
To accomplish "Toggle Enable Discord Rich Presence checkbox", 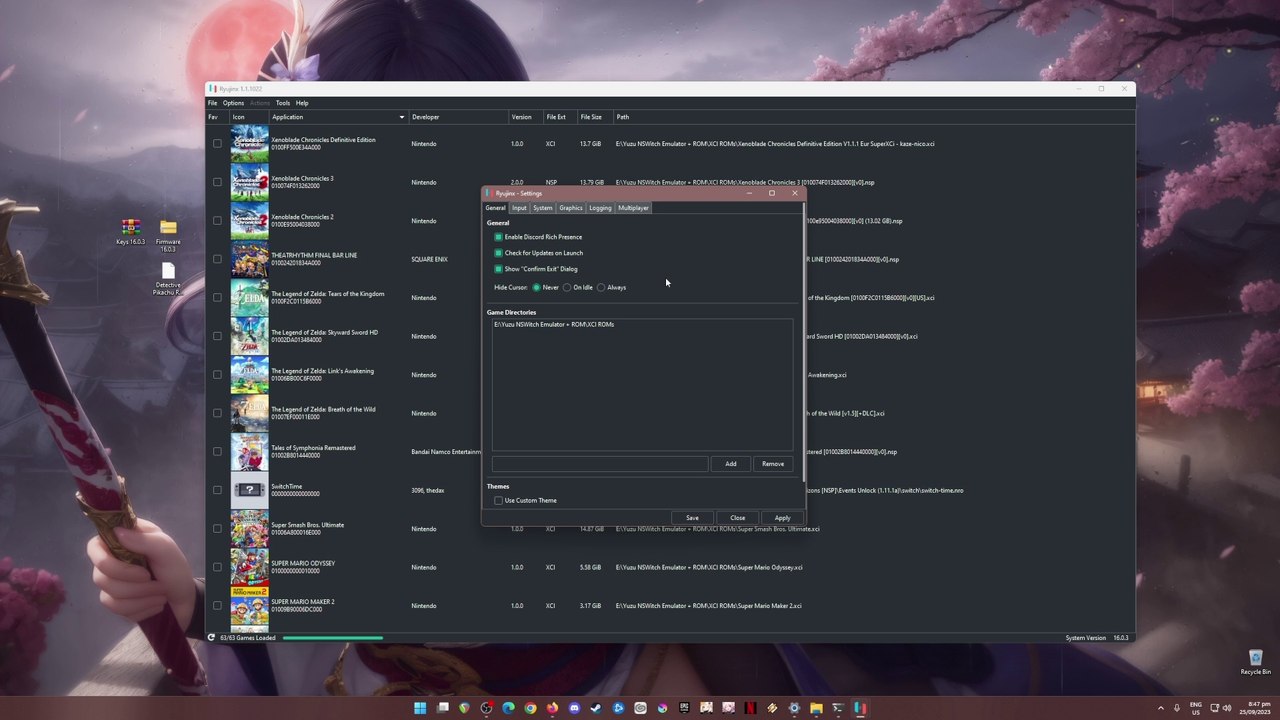I will (498, 237).
